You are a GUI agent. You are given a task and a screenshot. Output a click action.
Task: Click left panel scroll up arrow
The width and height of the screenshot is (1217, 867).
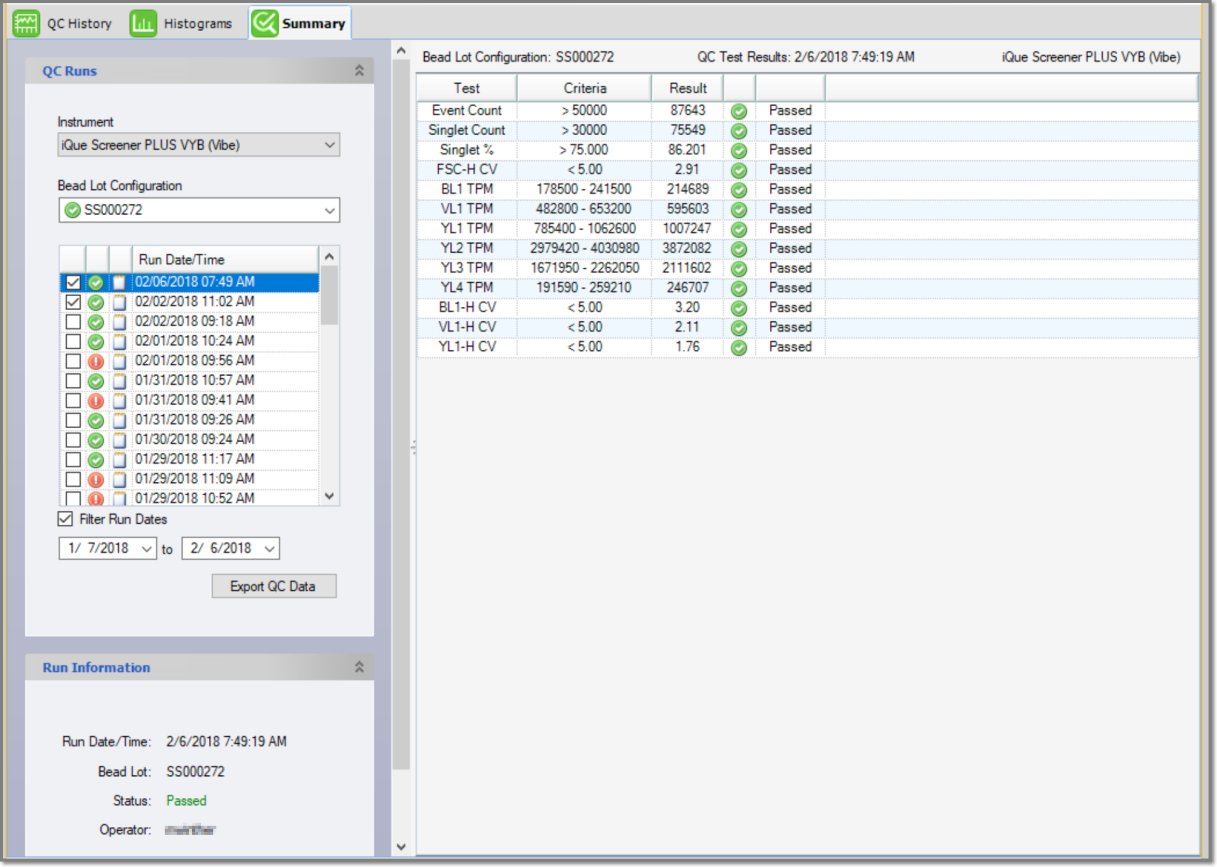tap(401, 50)
